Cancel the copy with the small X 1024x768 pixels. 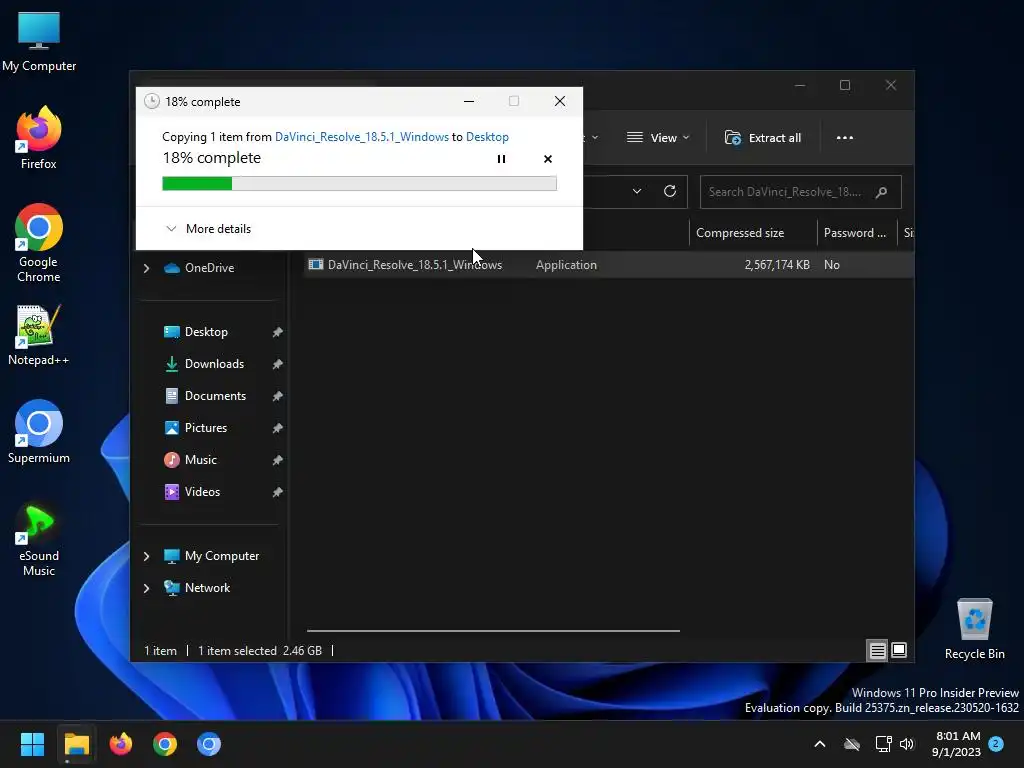[x=548, y=159]
